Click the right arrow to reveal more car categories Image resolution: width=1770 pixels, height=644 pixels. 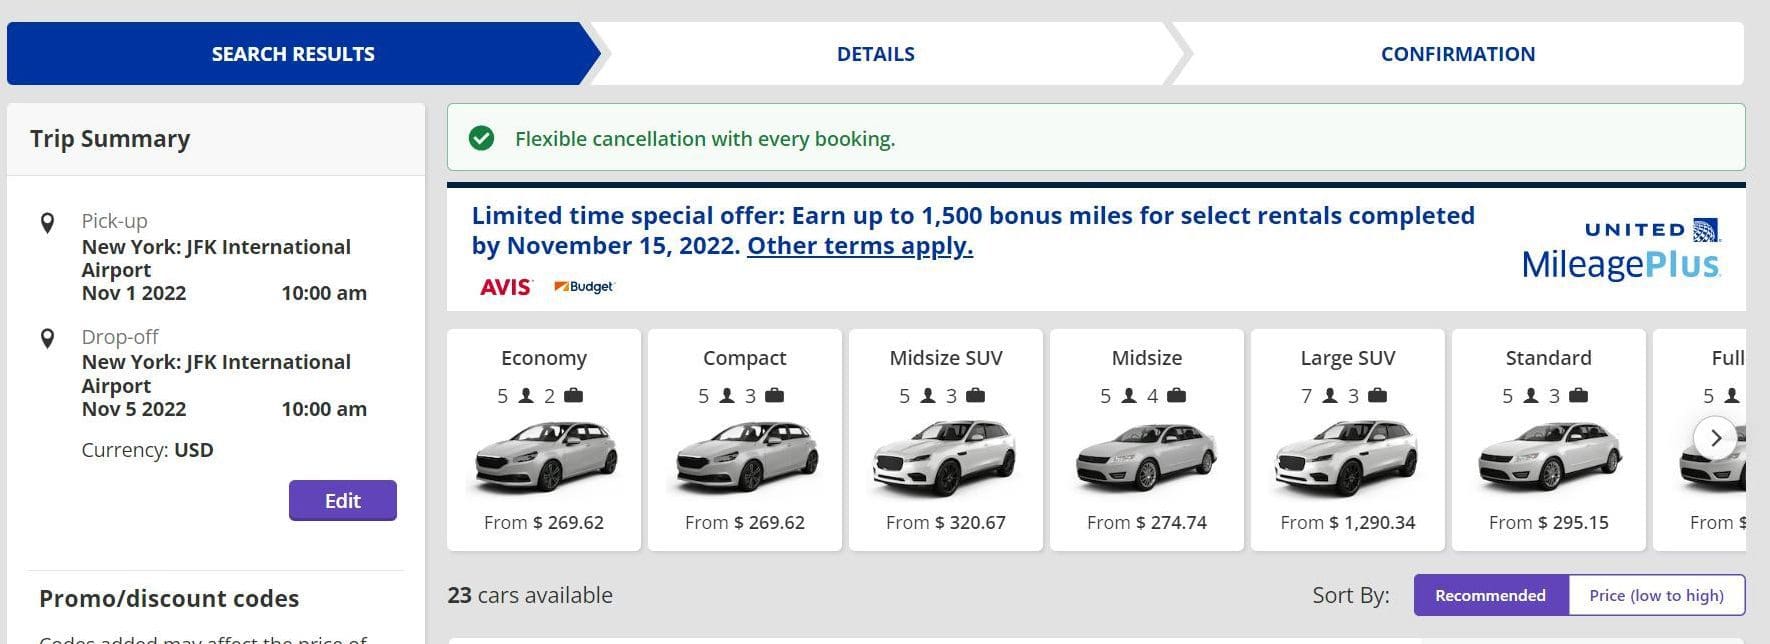(1716, 438)
